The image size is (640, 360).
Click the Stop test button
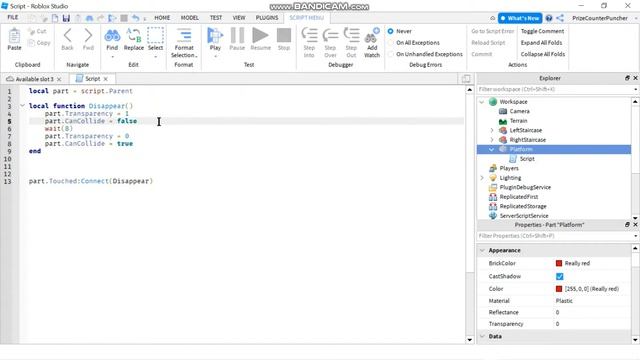point(284,36)
